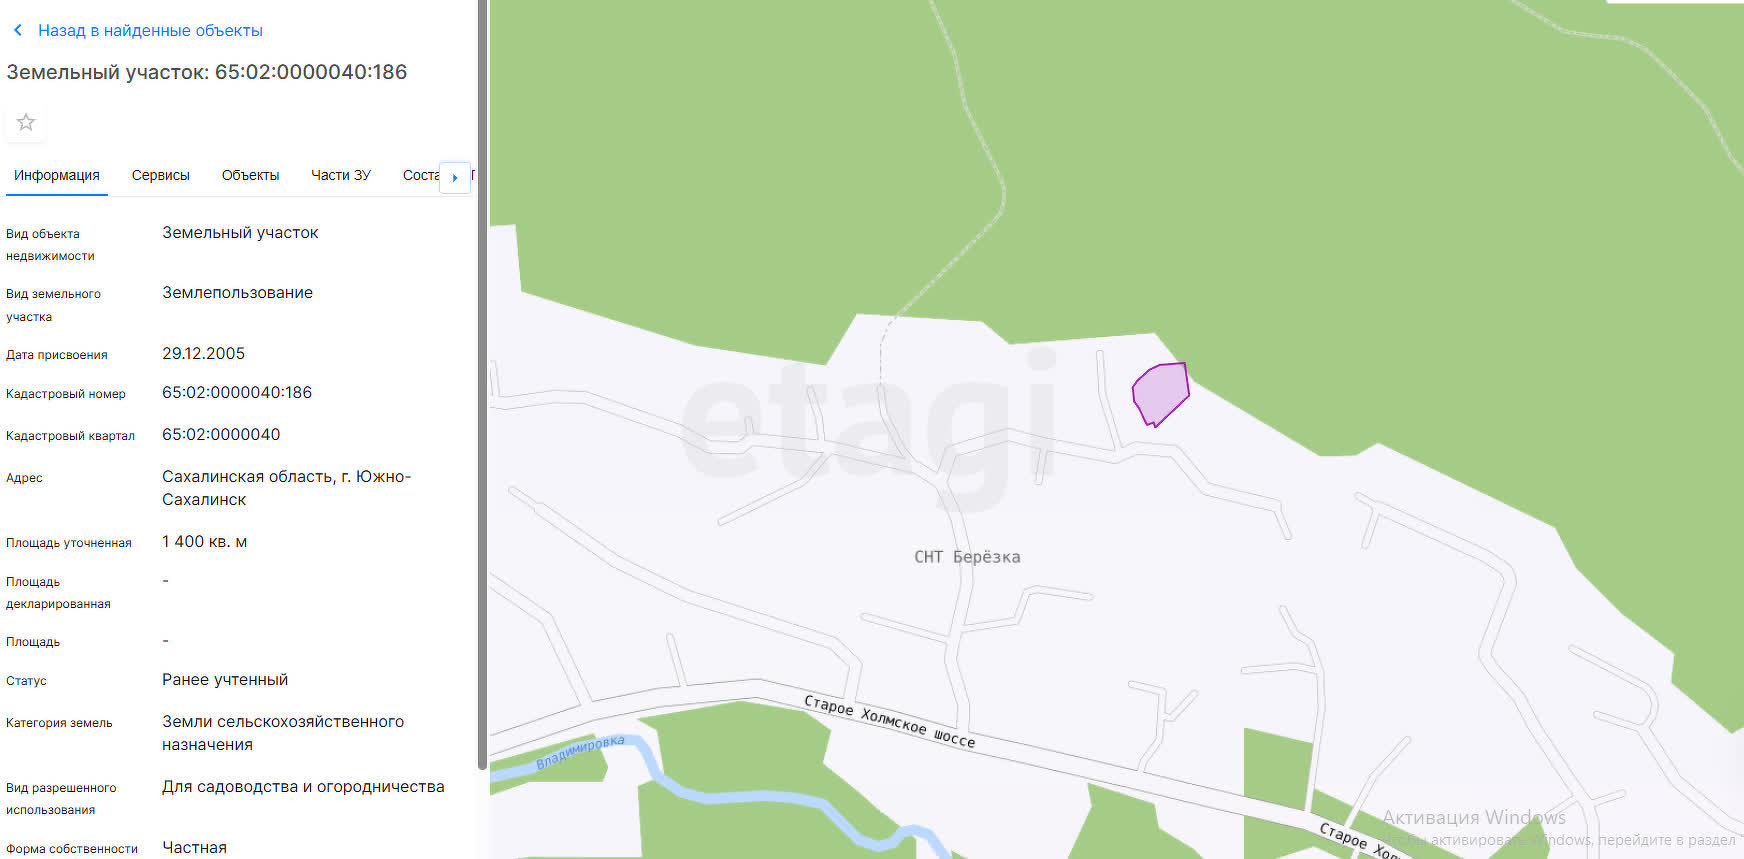The width and height of the screenshot is (1744, 859).
Task: Click tabs scroll-right arrow button
Action: 455,177
